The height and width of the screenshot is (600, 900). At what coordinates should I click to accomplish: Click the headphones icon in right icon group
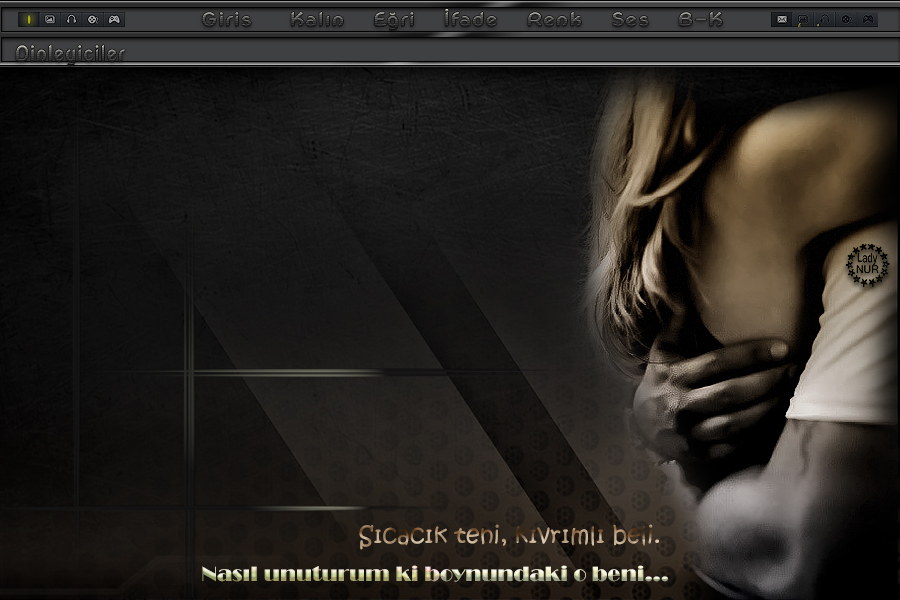pos(824,19)
